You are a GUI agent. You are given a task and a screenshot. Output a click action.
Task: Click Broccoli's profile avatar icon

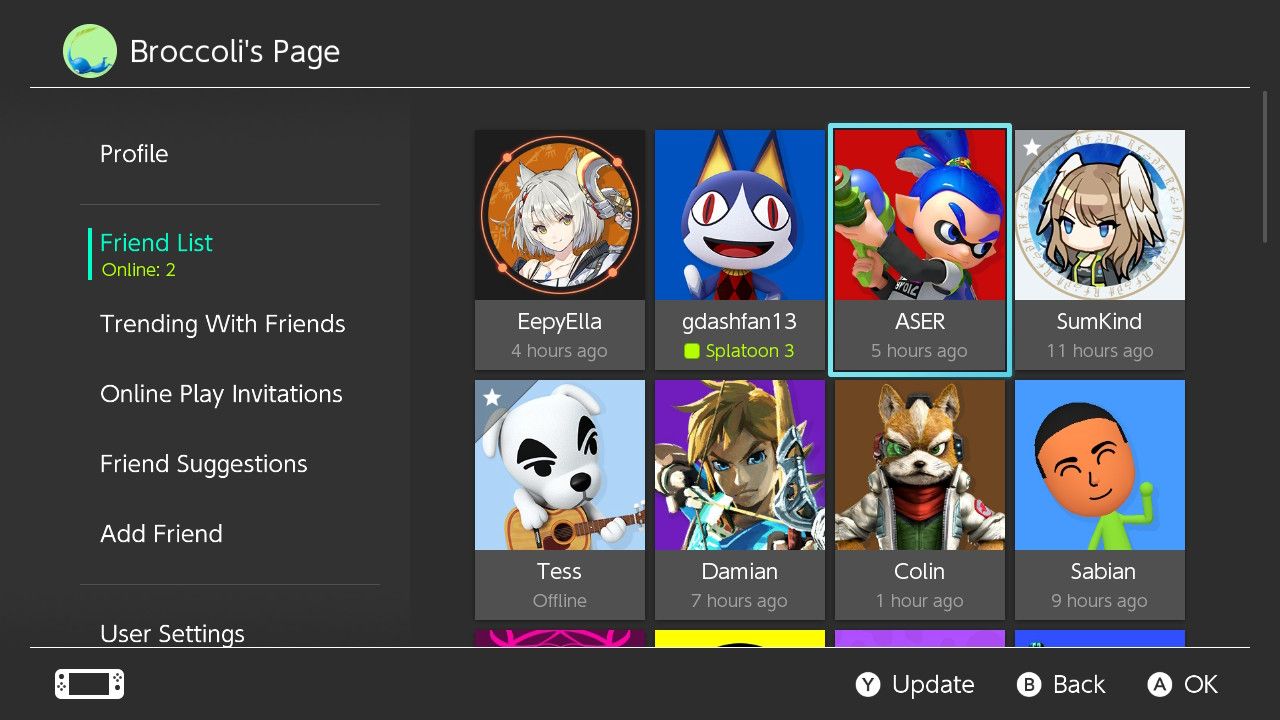click(89, 52)
